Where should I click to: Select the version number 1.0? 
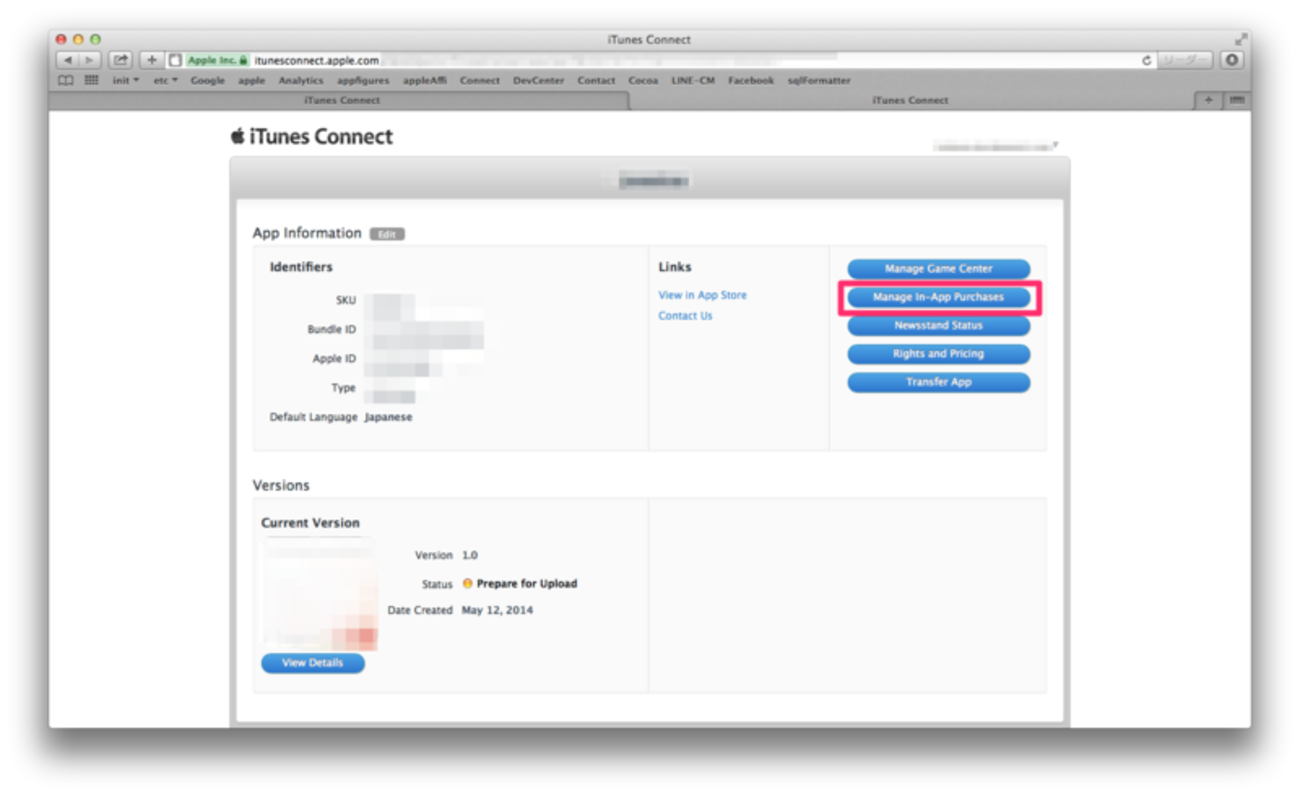pyautogui.click(x=470, y=555)
